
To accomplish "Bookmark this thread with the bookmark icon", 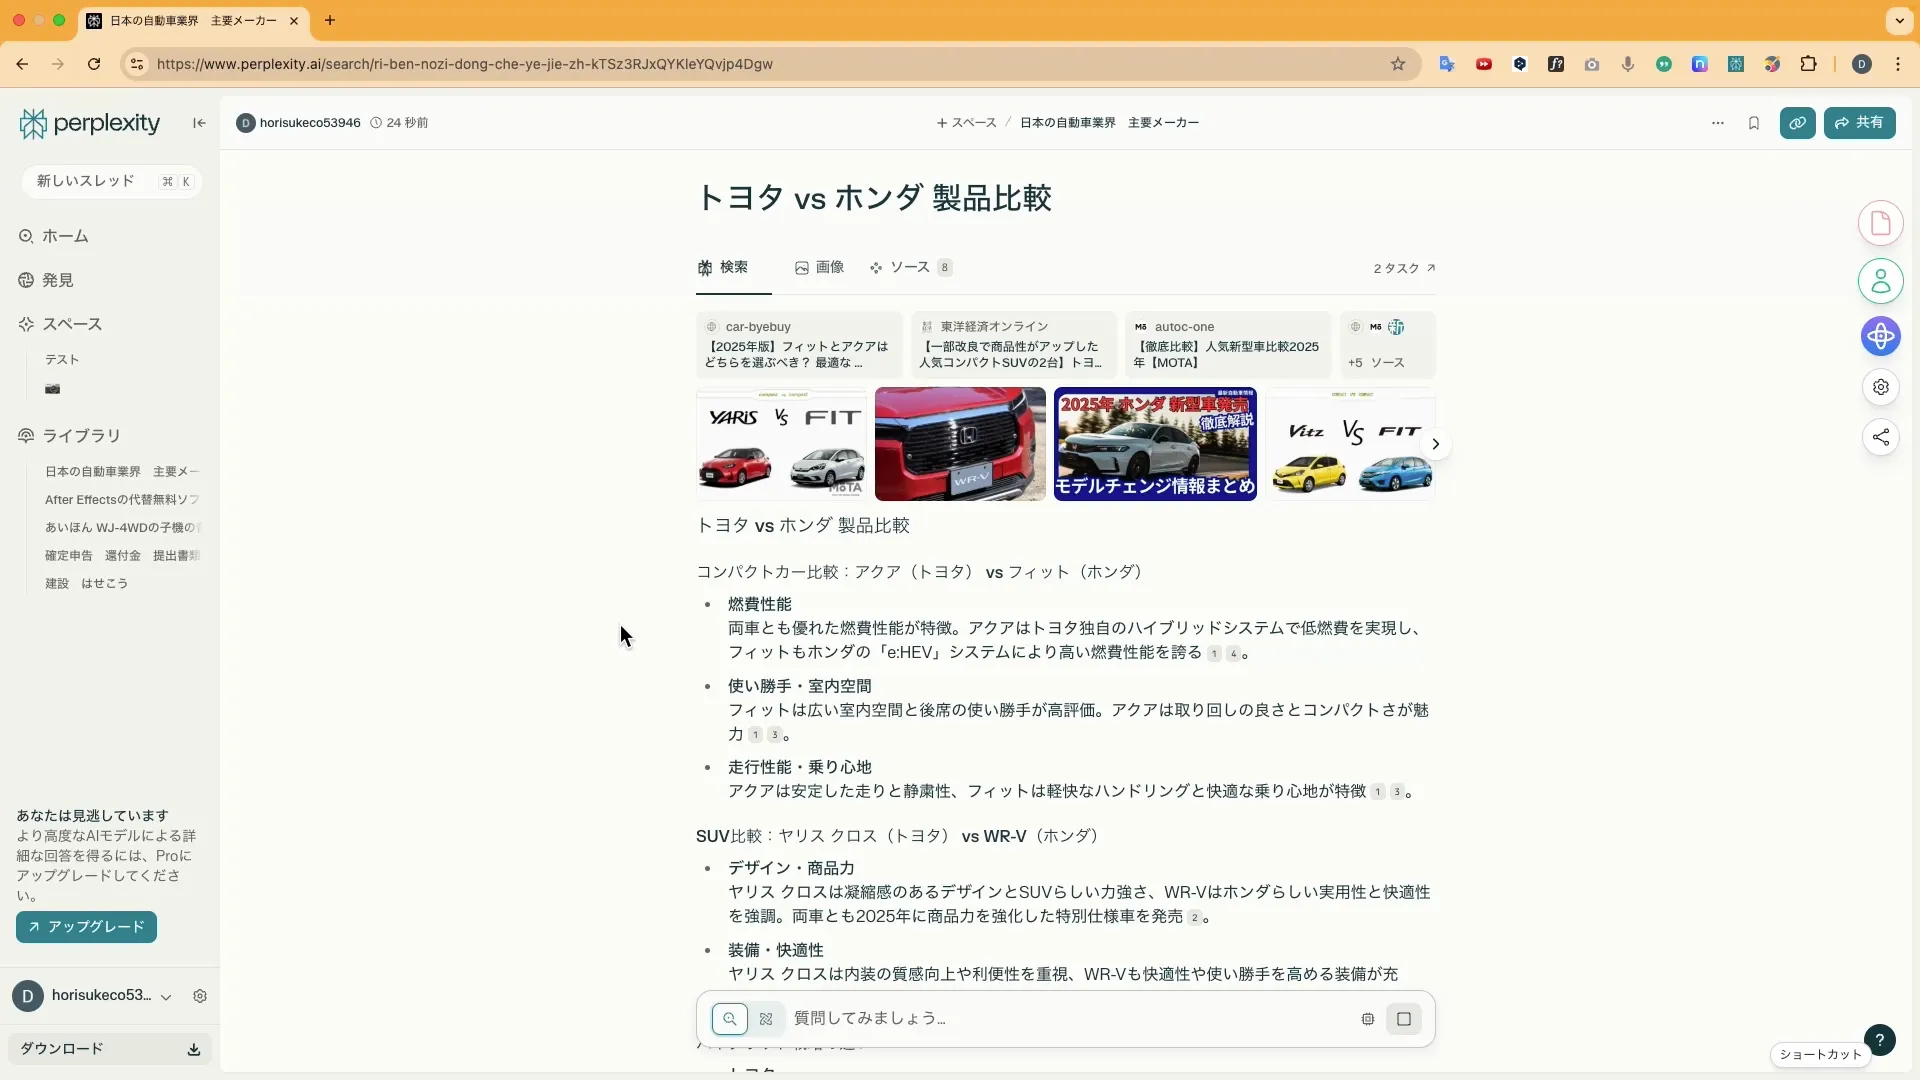I will pos(1754,123).
